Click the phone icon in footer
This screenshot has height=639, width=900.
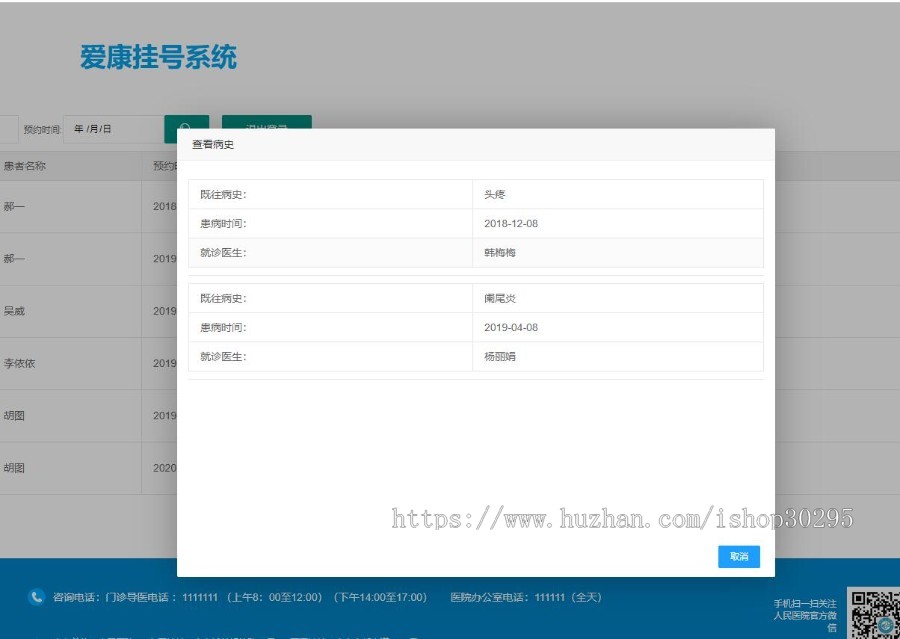click(x=36, y=597)
